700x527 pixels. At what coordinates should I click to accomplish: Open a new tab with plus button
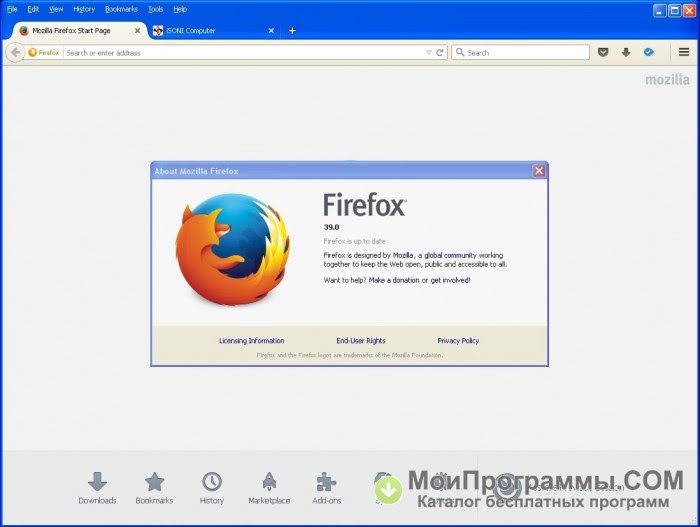coord(292,30)
